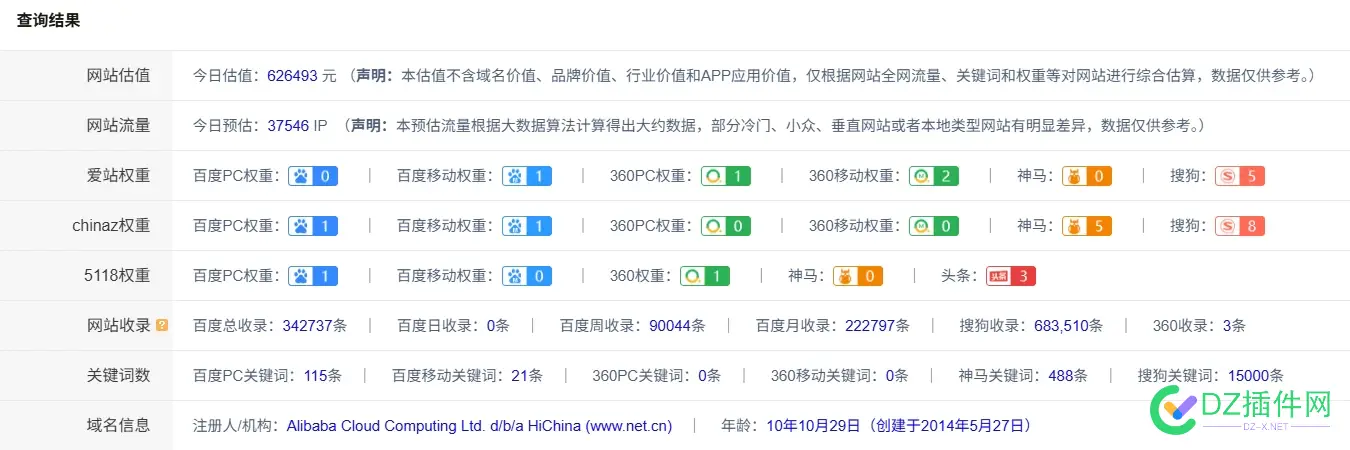Click the chinaz Baidu mobile weight badge
The image size is (1350, 450).
[527, 226]
